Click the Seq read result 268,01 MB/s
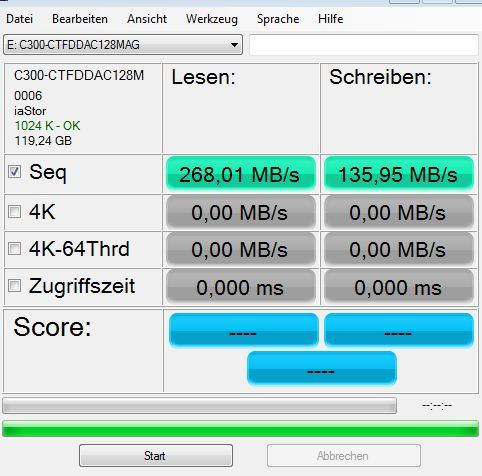 coord(241,174)
